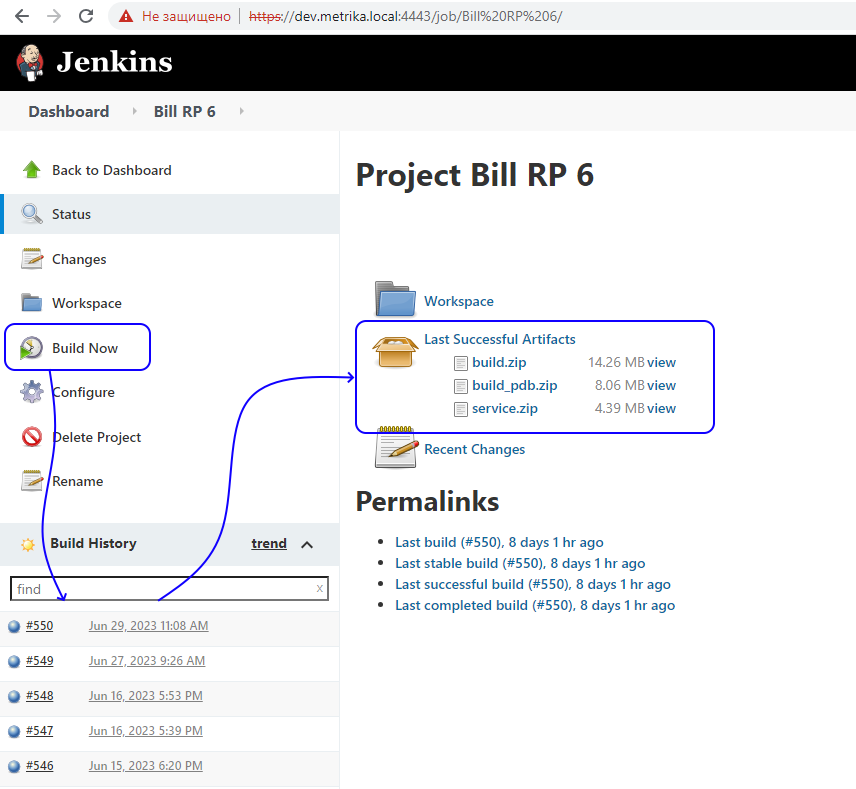Open the Jun 16, 2023 5:53 PM build date

(145, 696)
